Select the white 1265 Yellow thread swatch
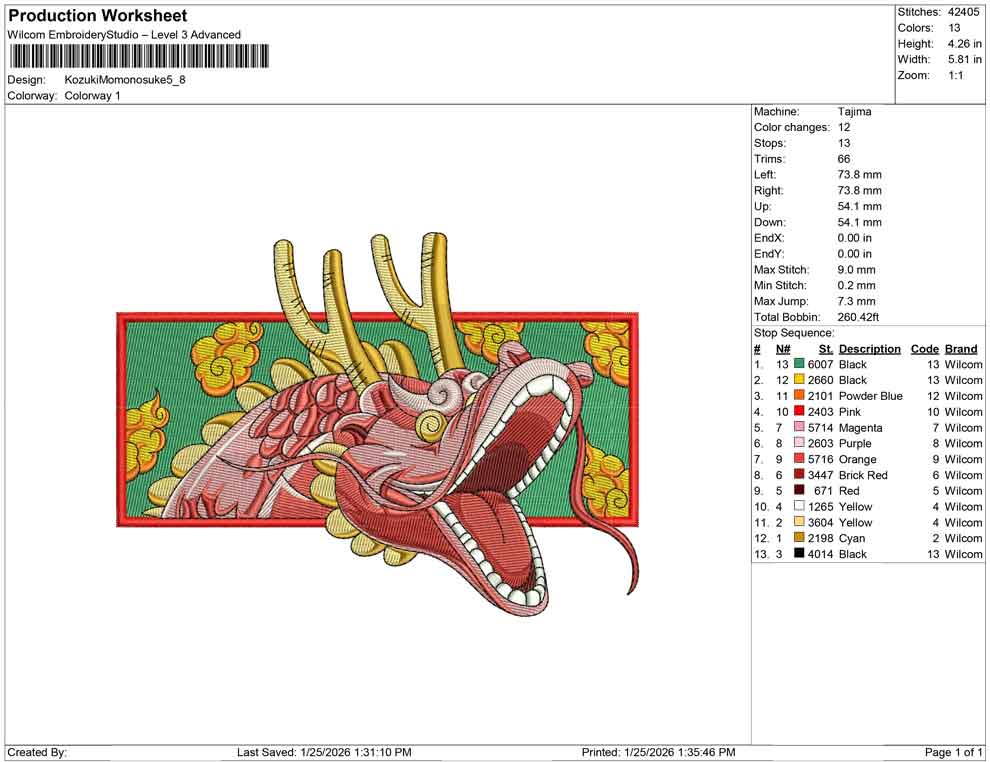 point(799,507)
